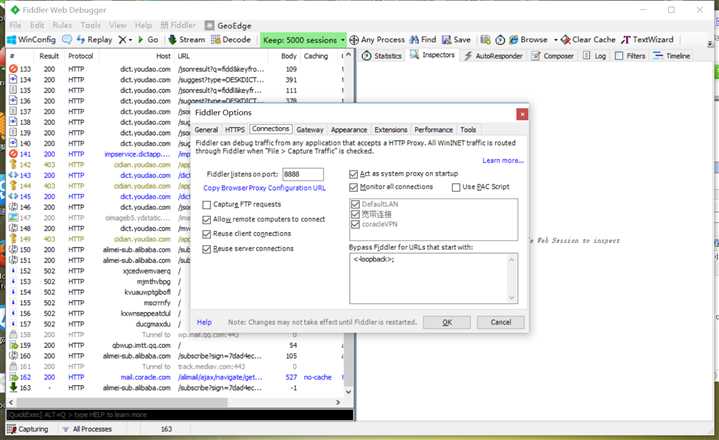Screen dimensions: 719x440
Task: Sort sessions by Host column header
Action: [x=163, y=56]
